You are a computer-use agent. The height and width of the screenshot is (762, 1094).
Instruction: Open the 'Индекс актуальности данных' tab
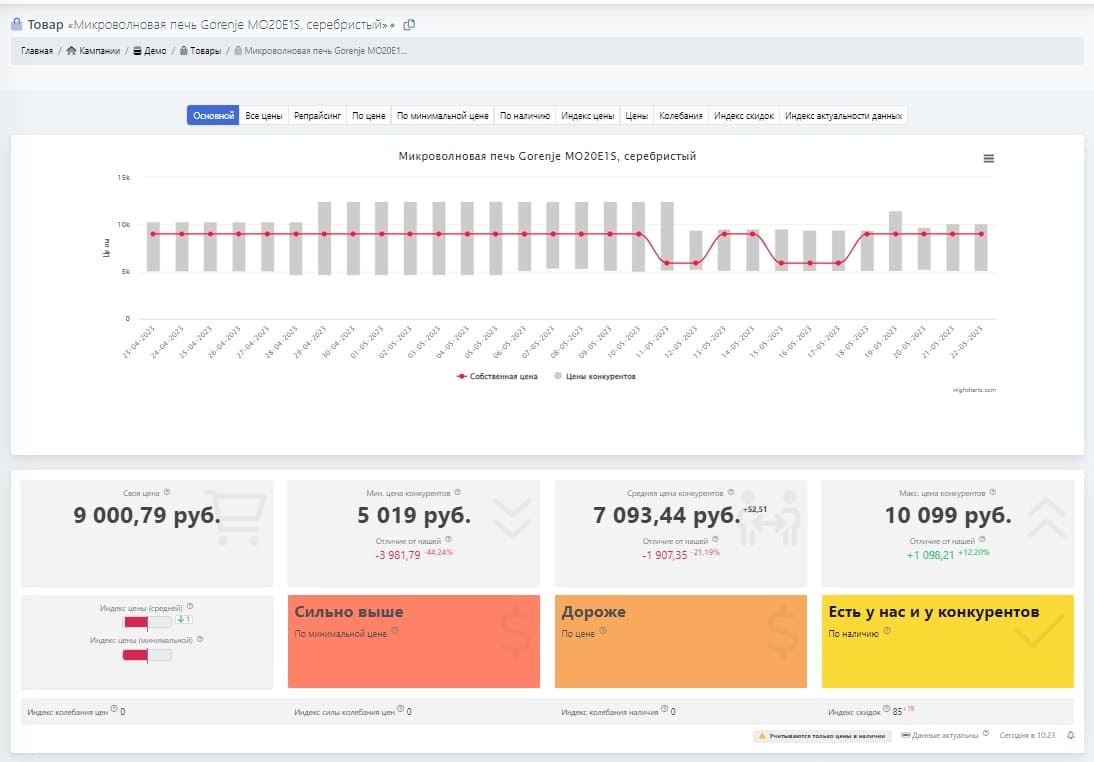844,116
